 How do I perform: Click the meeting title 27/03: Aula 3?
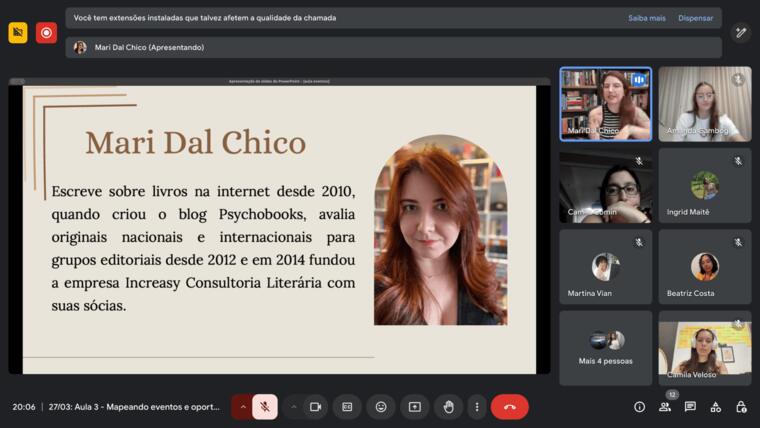pos(134,407)
